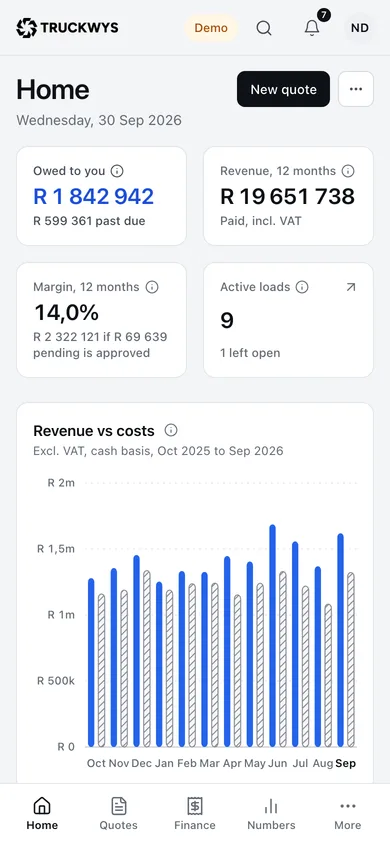Screen dimensions: 390x844
Task: Click the R 500k axis label
Action: point(55,681)
